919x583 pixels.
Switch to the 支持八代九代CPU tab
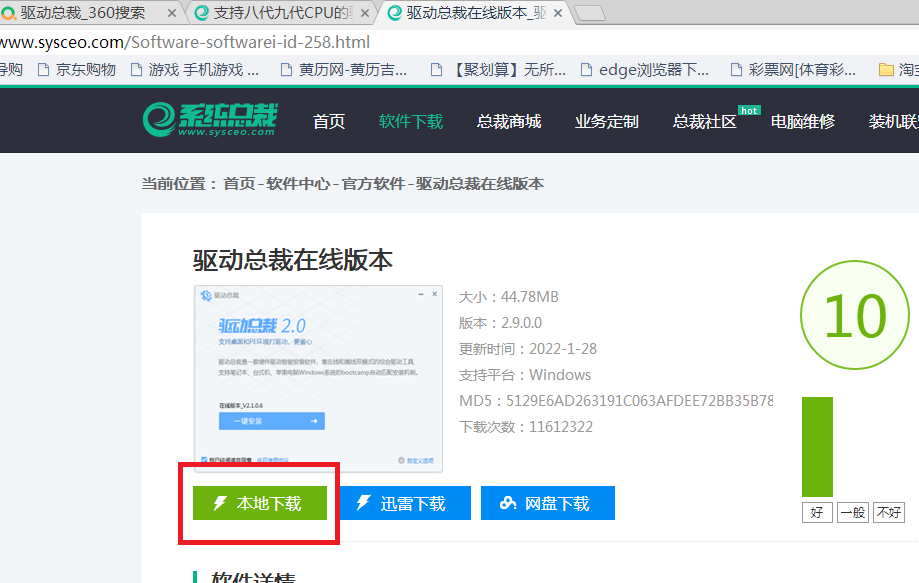pyautogui.click(x=281, y=12)
